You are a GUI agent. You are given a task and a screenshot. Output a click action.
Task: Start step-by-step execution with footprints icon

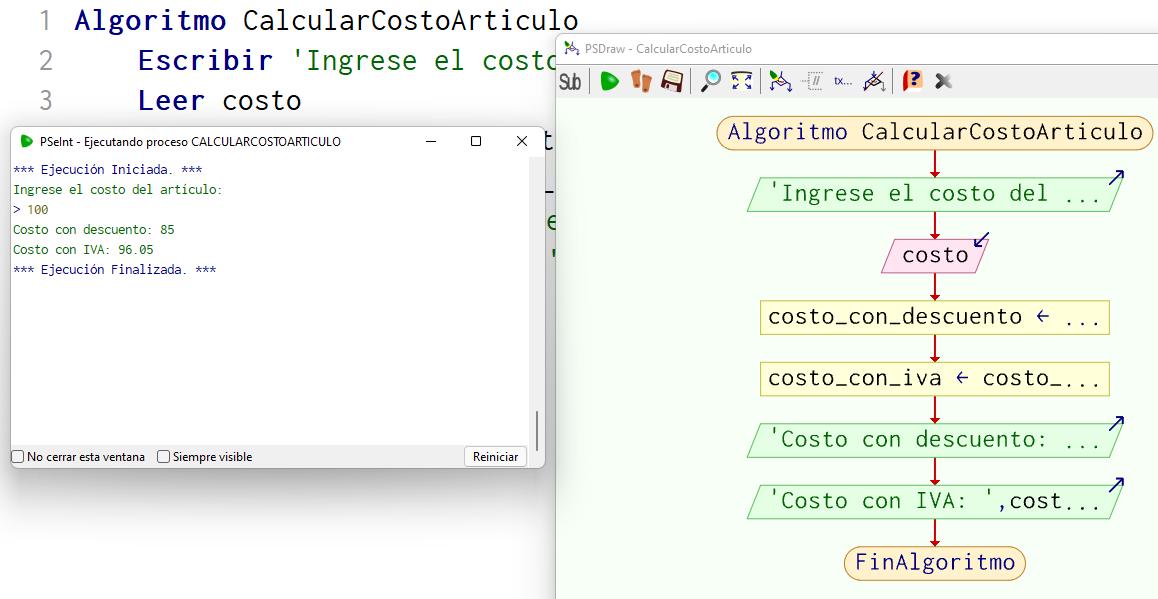tap(640, 82)
